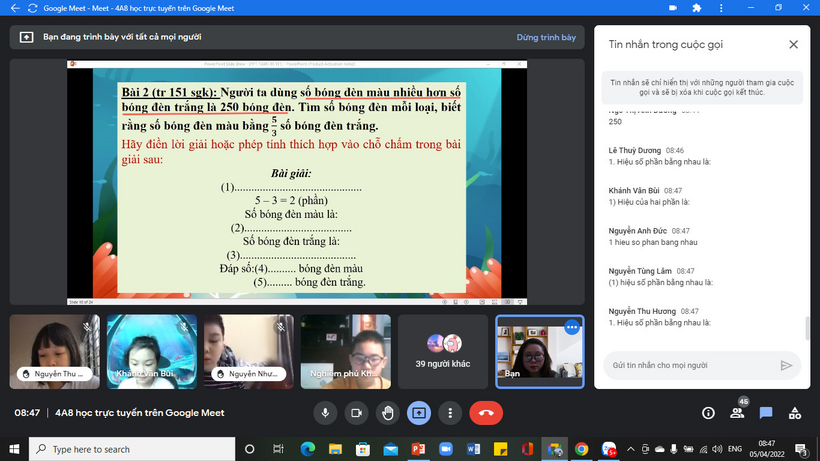This screenshot has height=461, width=820.
Task: Open more options three-dot menu
Action: pos(449,412)
